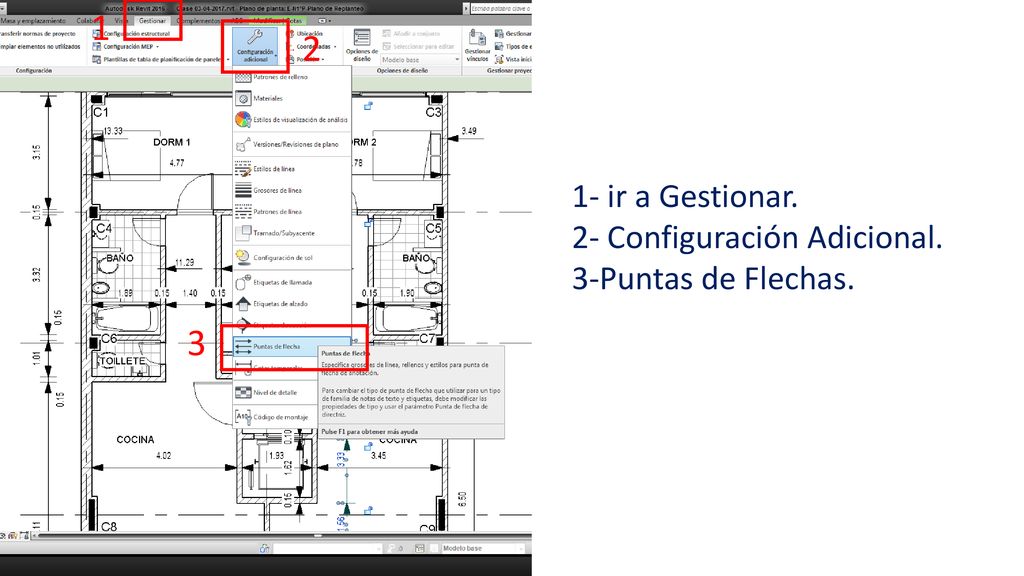1024x576 pixels.
Task: Click the 3.45 dimension in COCINA
Action: click(379, 456)
